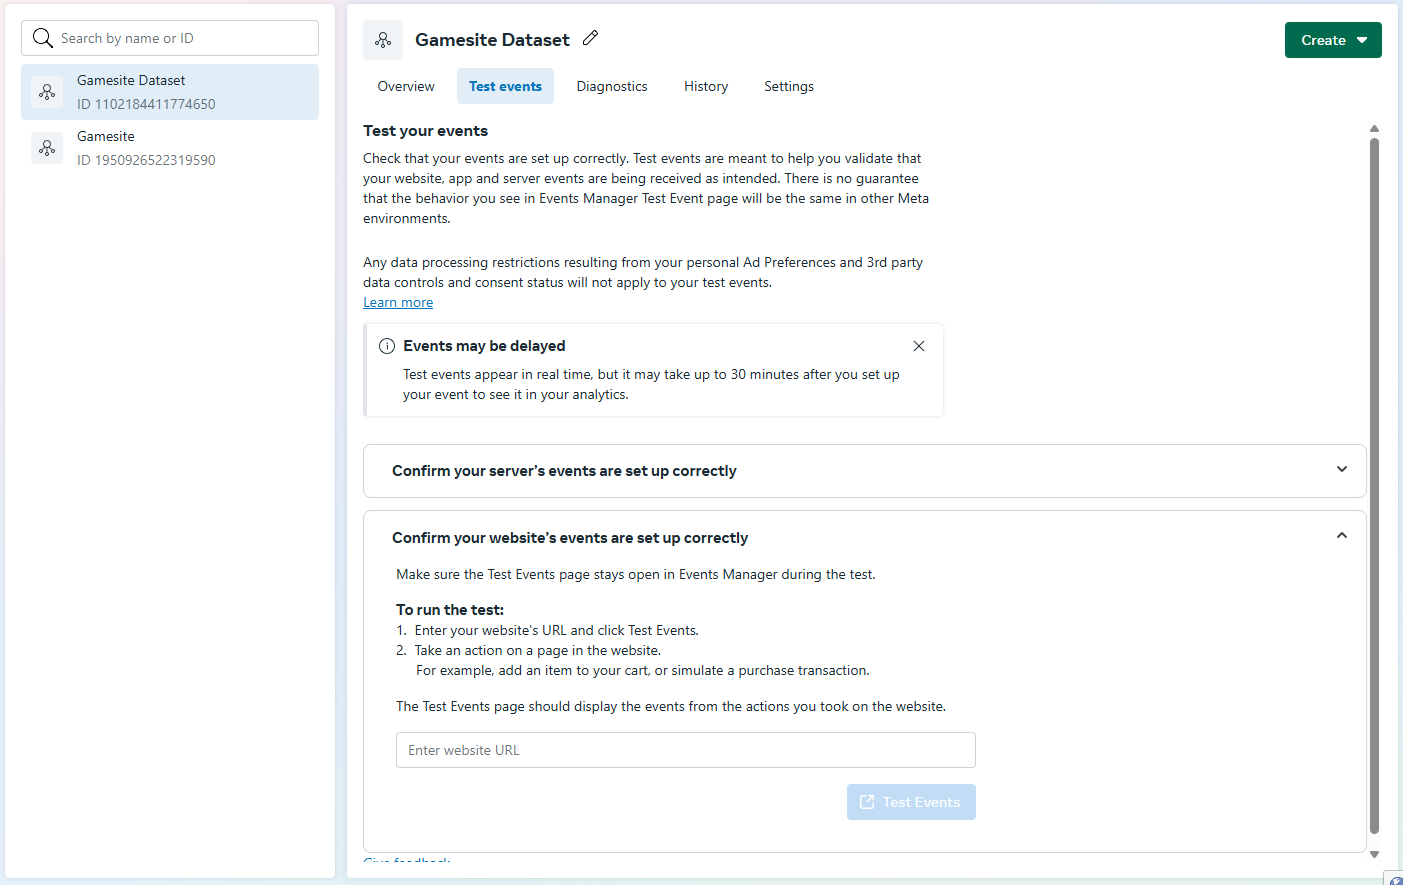Click the vertical scrollbar thumb

[x=1374, y=485]
